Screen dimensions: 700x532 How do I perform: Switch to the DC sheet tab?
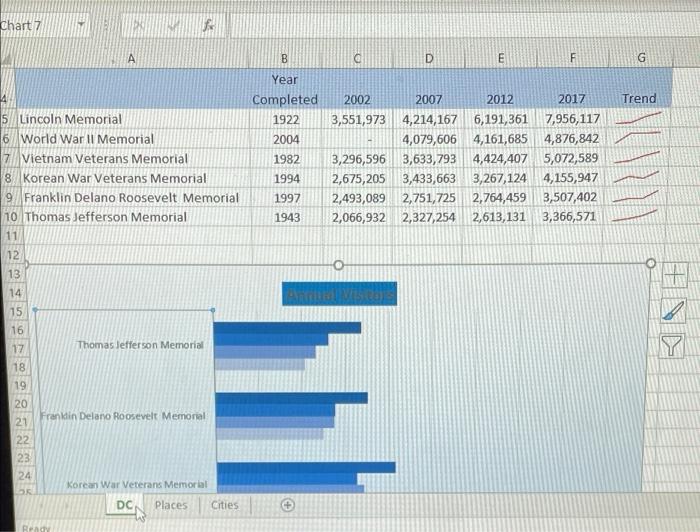click(x=124, y=505)
